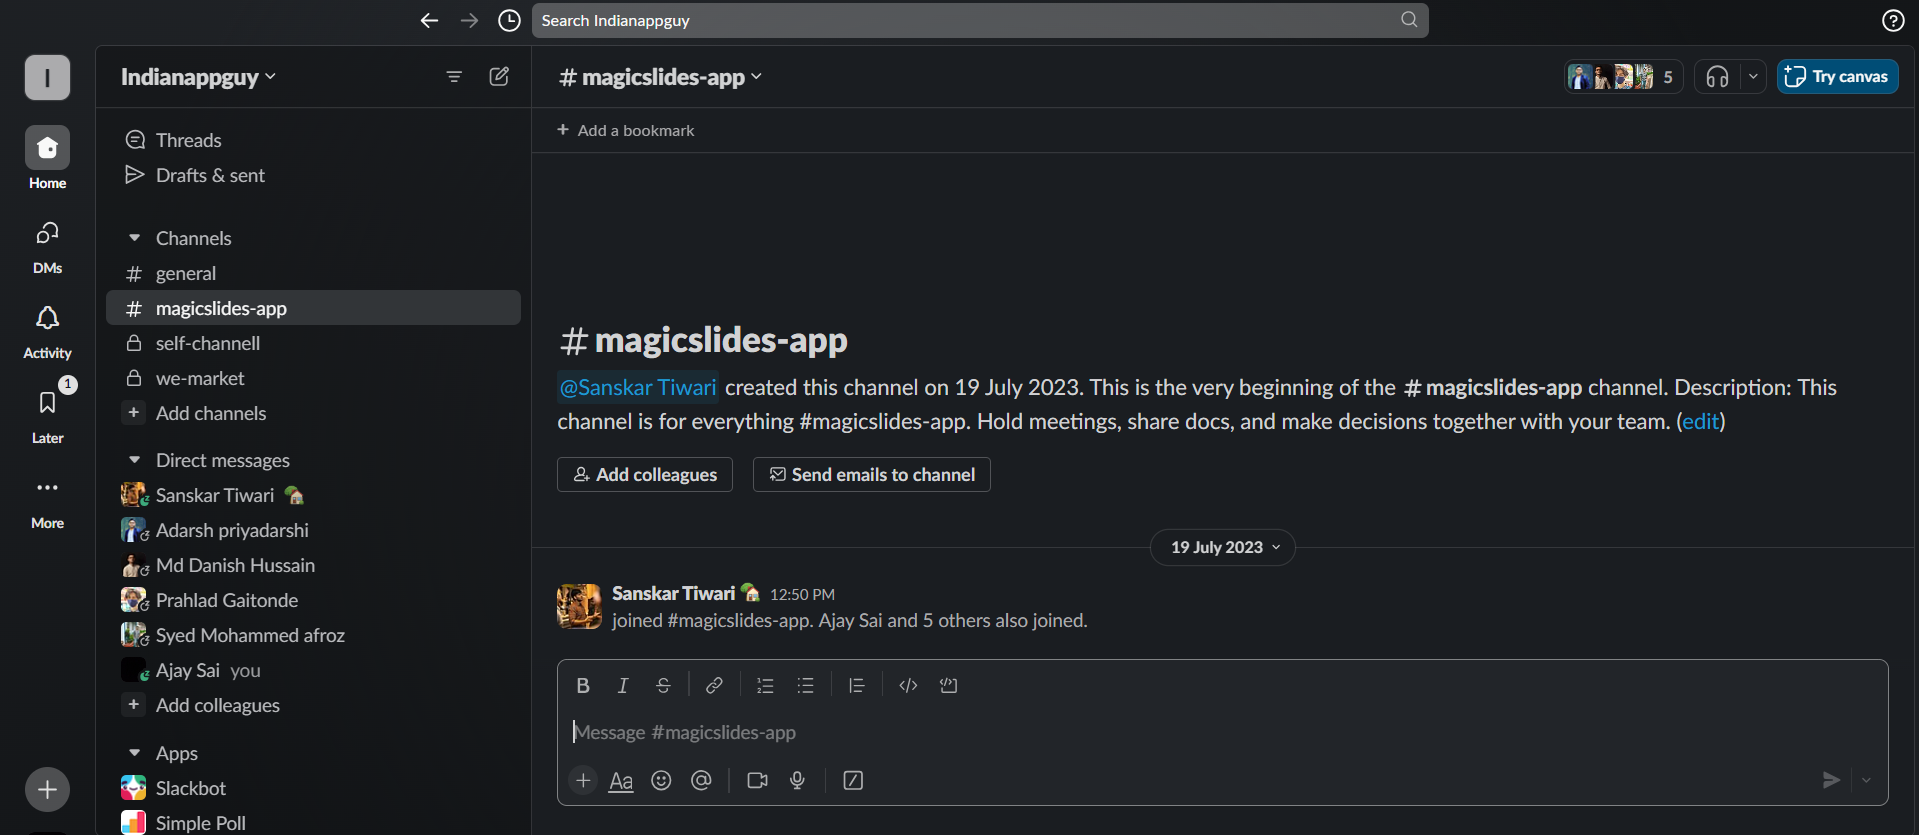
Task: Collapse the Apps section
Action: point(134,753)
